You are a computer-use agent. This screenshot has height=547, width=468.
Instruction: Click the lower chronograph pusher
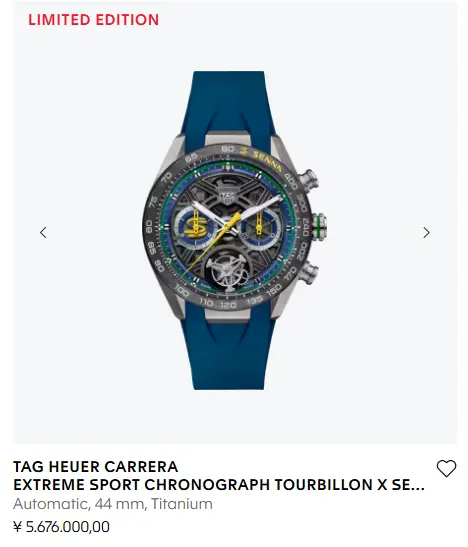pos(308,272)
